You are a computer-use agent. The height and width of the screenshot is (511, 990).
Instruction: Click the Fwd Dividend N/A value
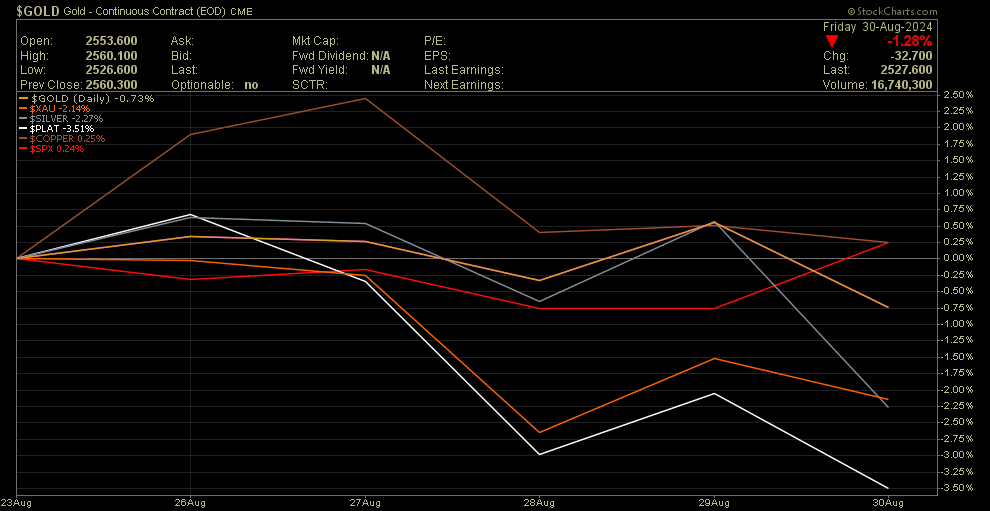click(380, 56)
